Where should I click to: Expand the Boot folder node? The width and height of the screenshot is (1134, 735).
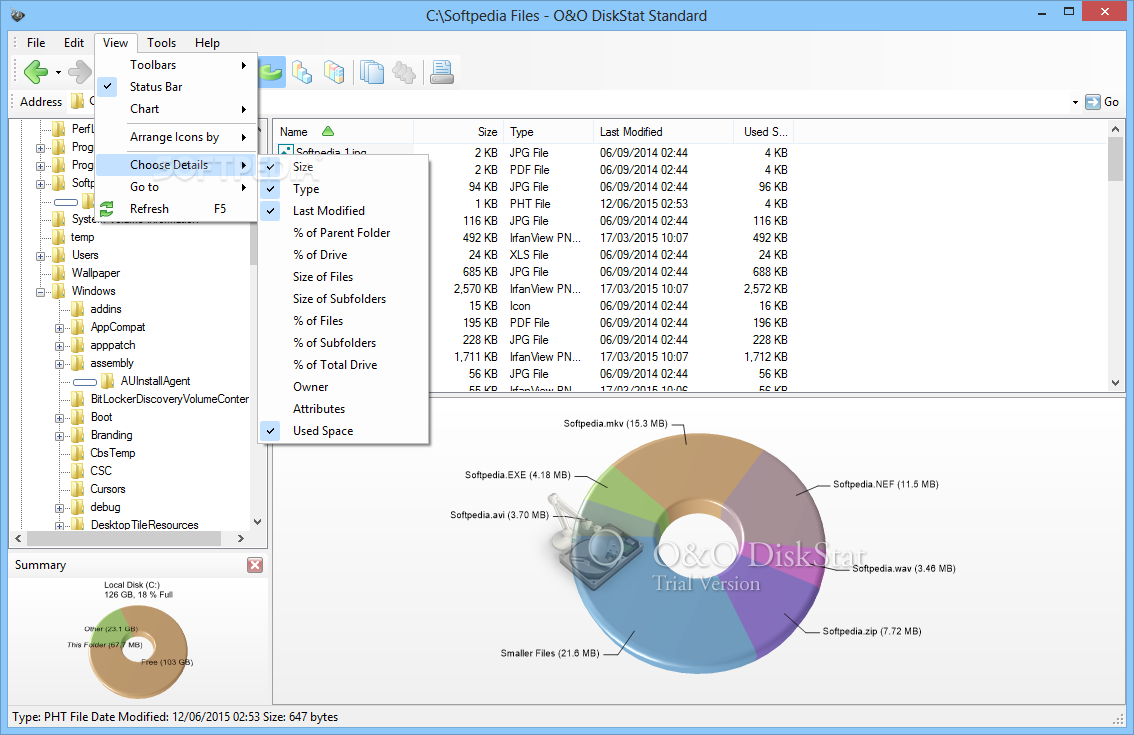(x=59, y=418)
